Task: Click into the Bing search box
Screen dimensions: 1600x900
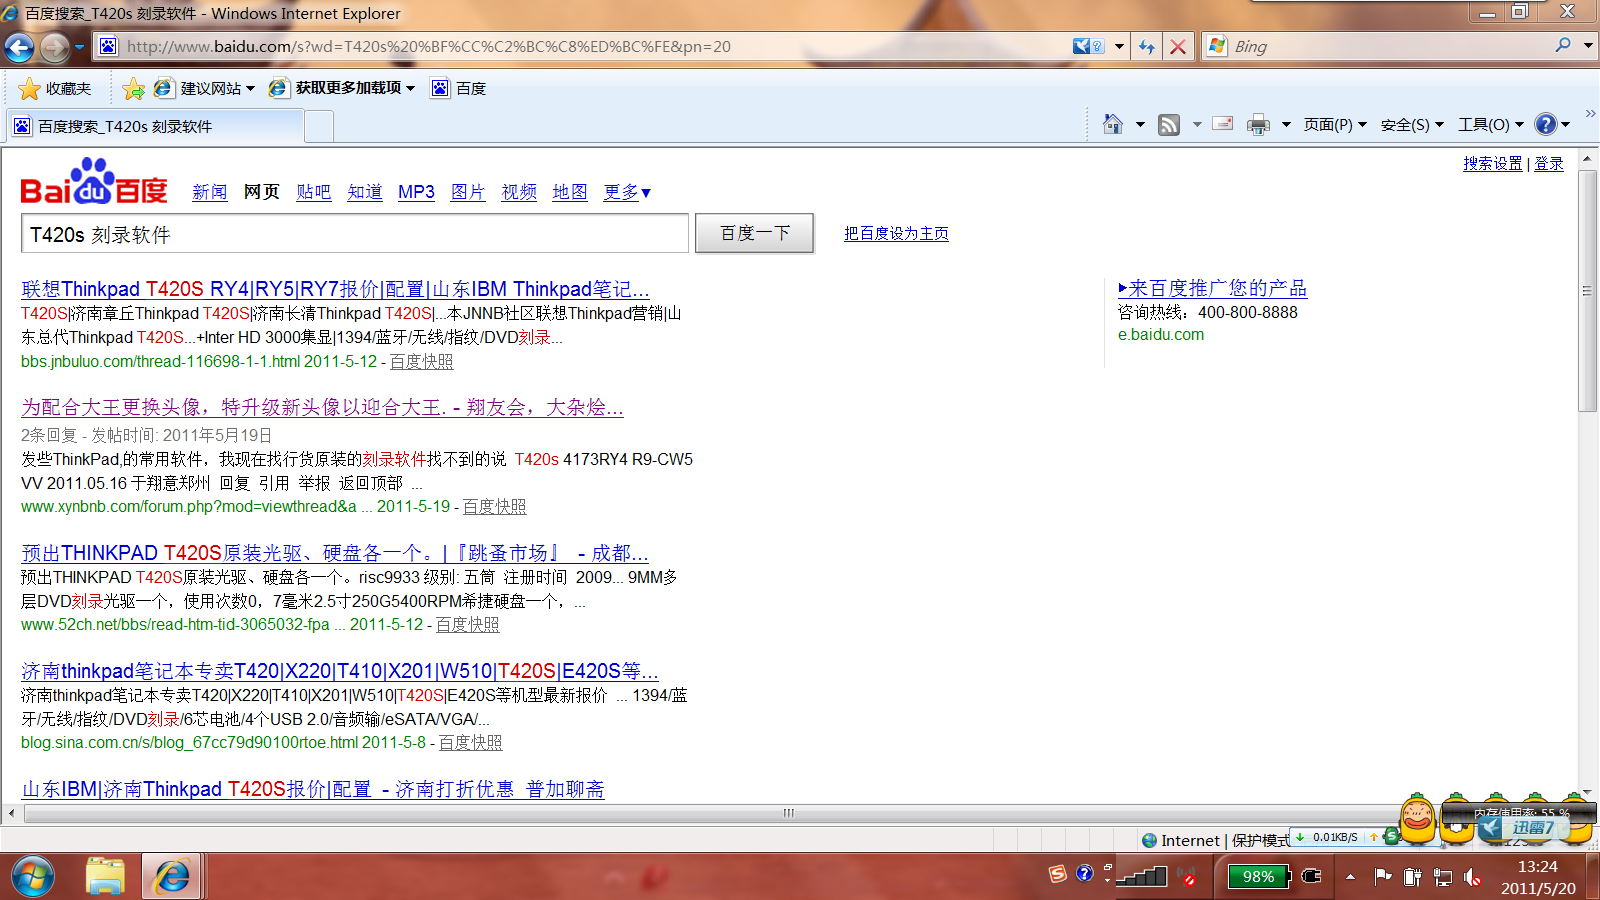Action: coord(1390,46)
